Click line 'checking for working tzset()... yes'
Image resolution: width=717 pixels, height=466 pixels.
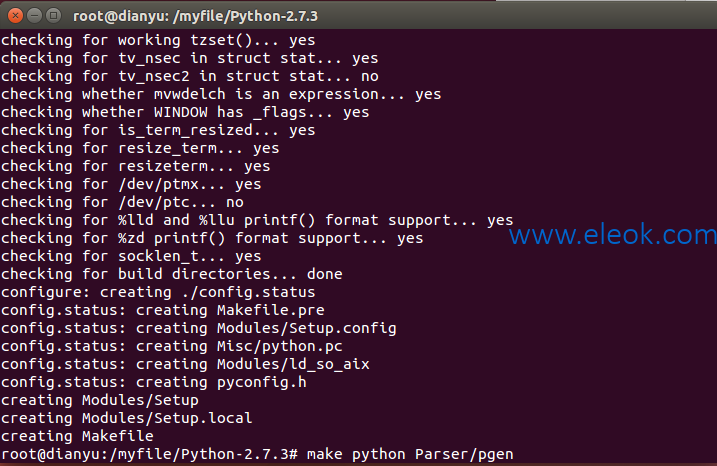pyautogui.click(x=158, y=40)
